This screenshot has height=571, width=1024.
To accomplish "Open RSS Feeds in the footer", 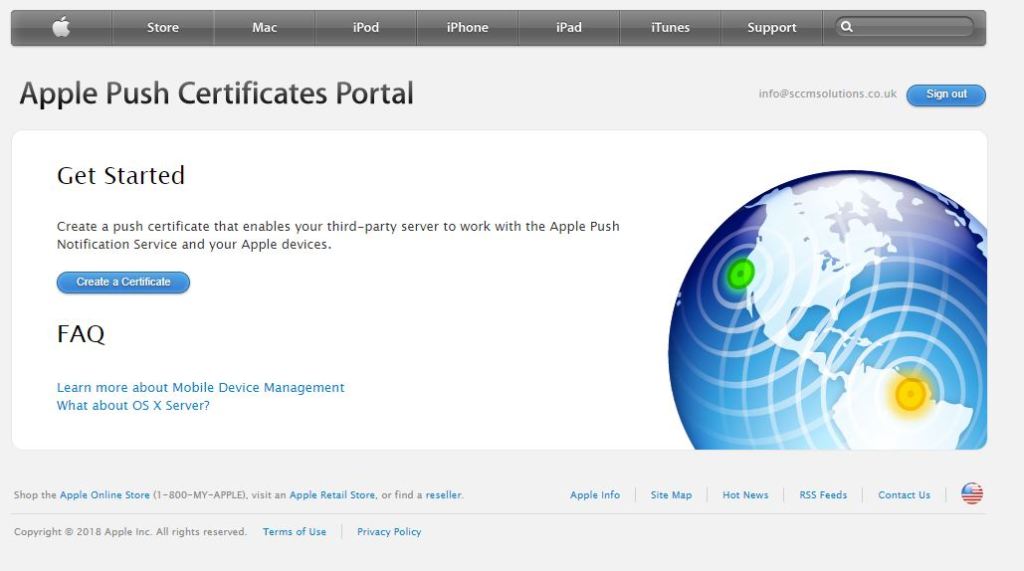I will [823, 495].
